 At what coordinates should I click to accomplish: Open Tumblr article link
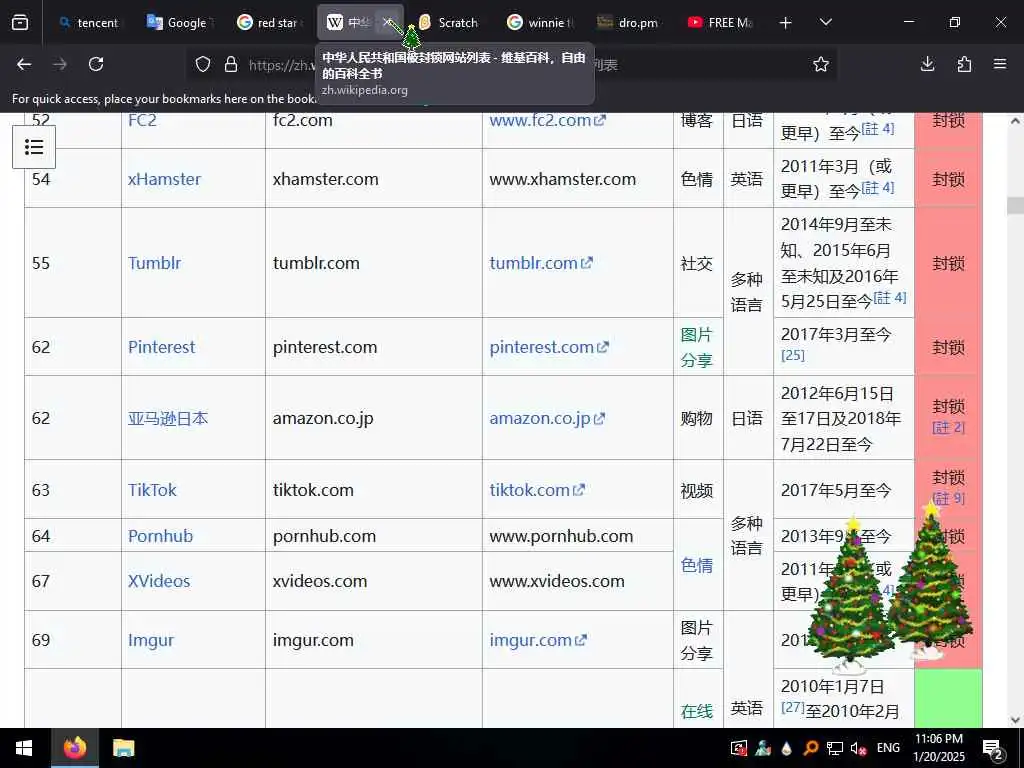tap(154, 263)
